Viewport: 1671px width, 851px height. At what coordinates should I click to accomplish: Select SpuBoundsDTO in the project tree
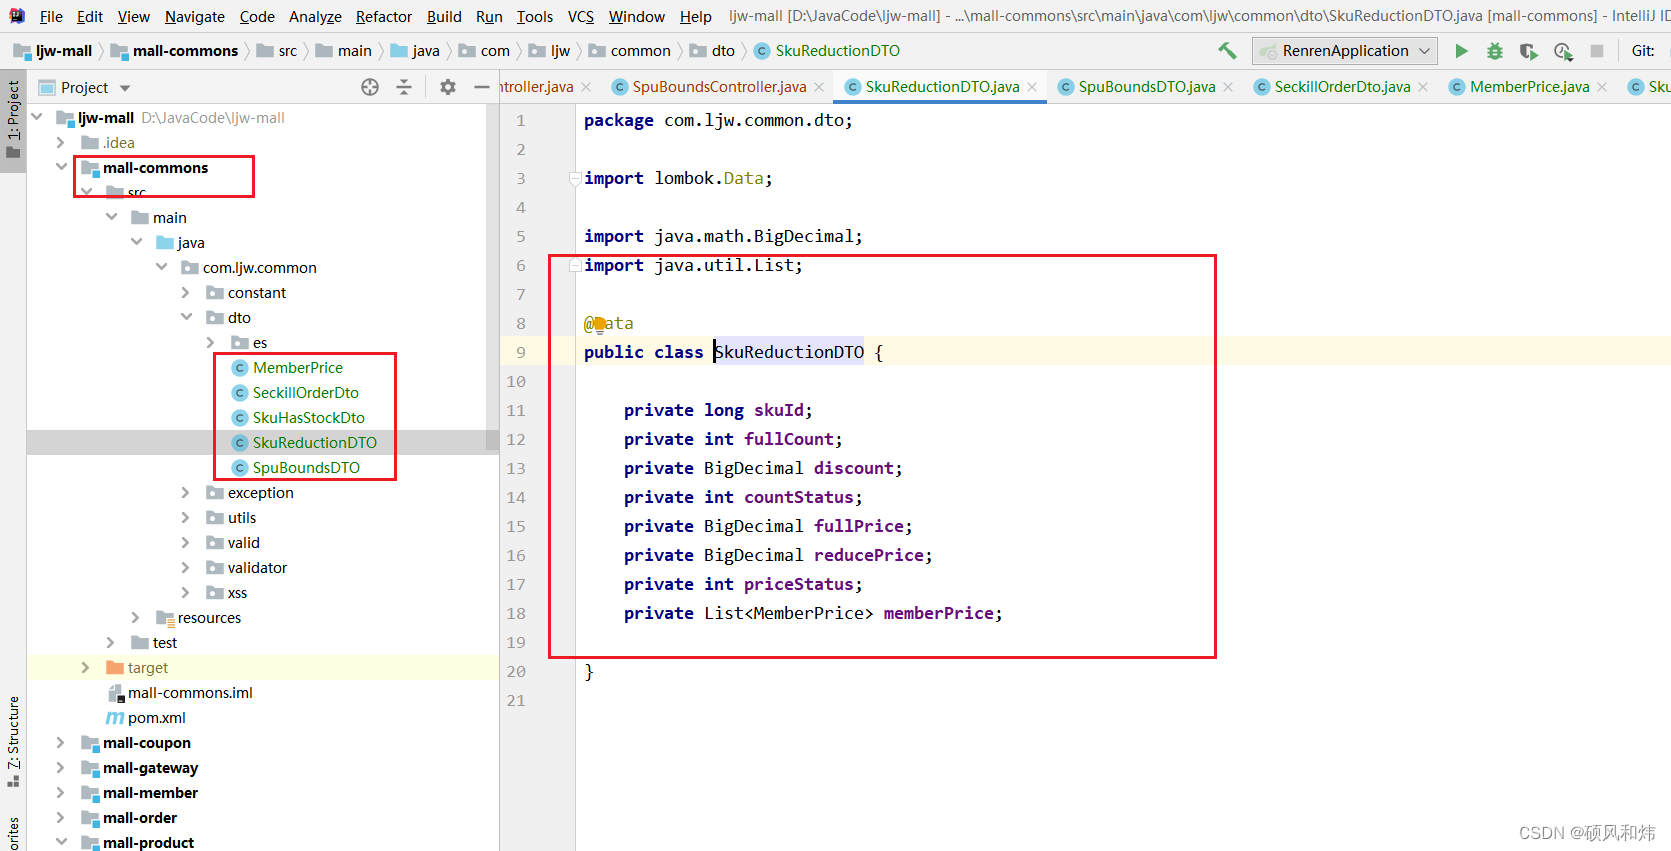click(306, 468)
